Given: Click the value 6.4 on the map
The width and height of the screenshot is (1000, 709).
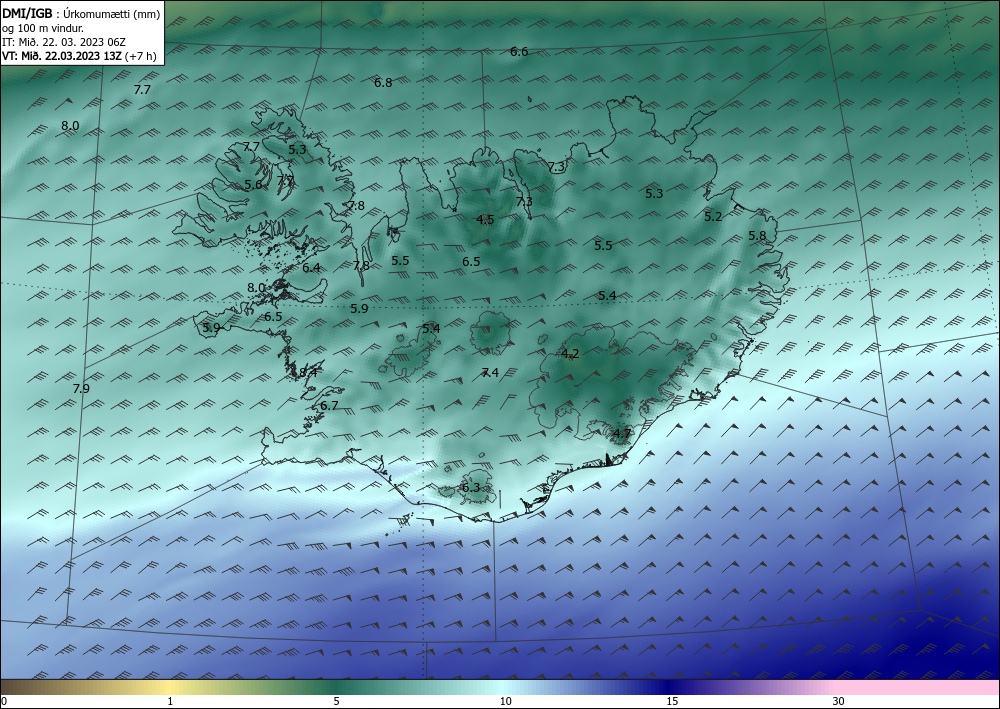Looking at the screenshot, I should pyautogui.click(x=311, y=268).
